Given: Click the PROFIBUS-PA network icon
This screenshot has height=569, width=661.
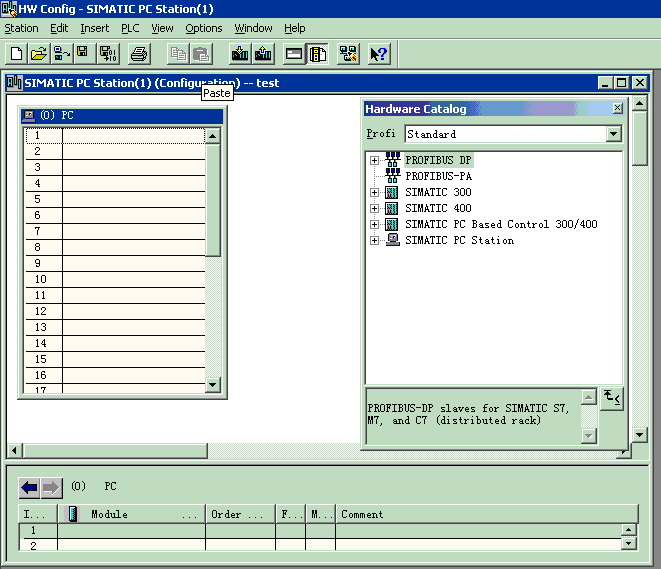Looking at the screenshot, I should (392, 176).
